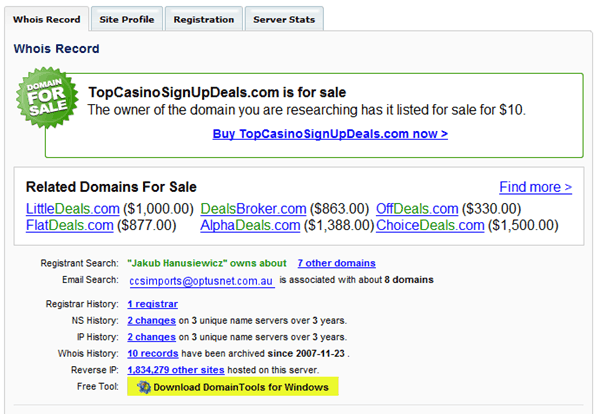
Task: View the 7 other domains link
Action: click(x=336, y=263)
